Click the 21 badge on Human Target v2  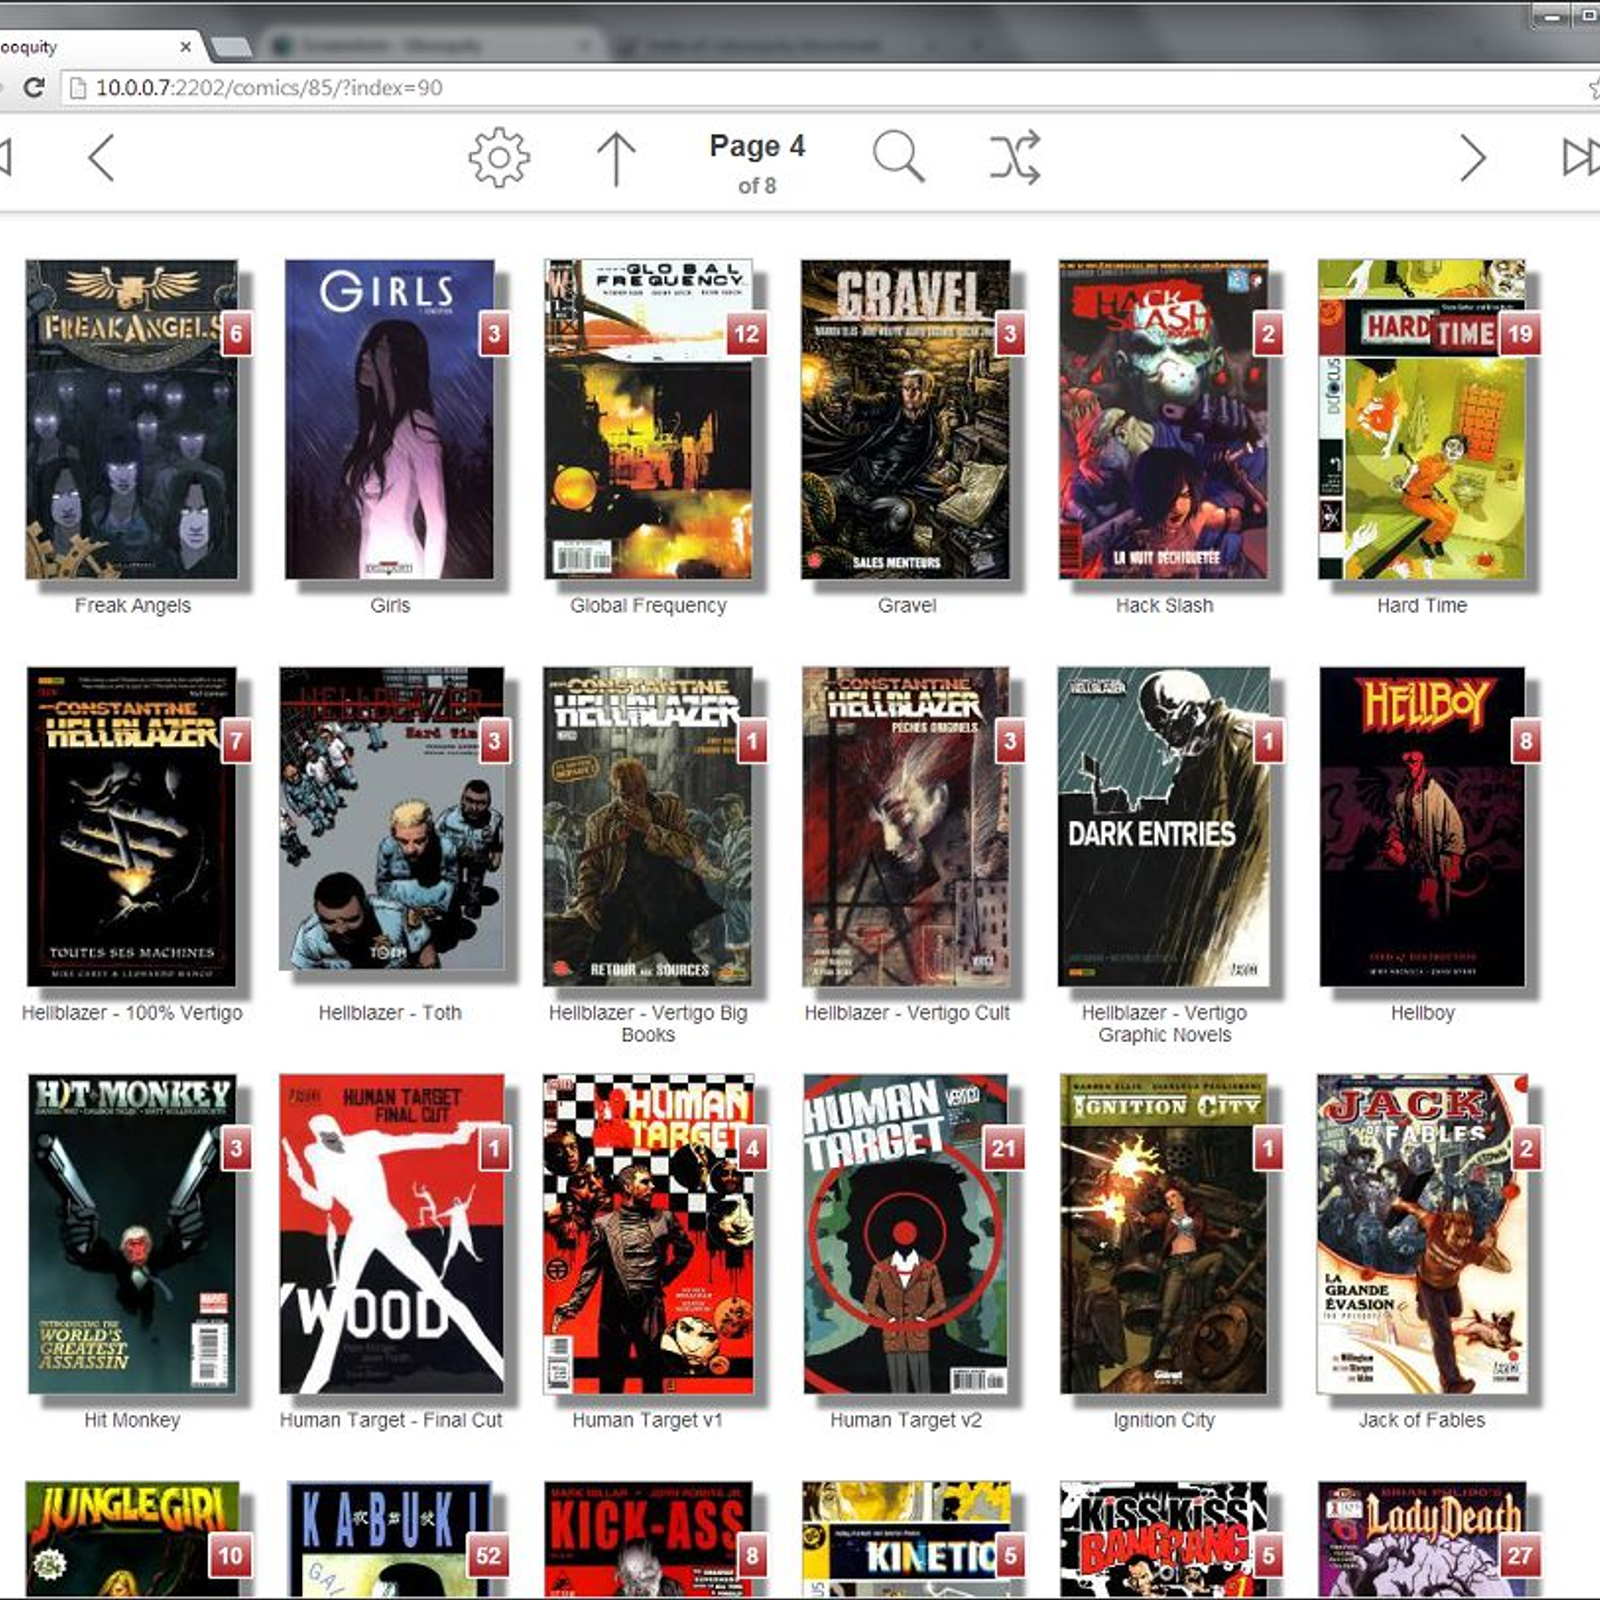tap(1004, 1148)
